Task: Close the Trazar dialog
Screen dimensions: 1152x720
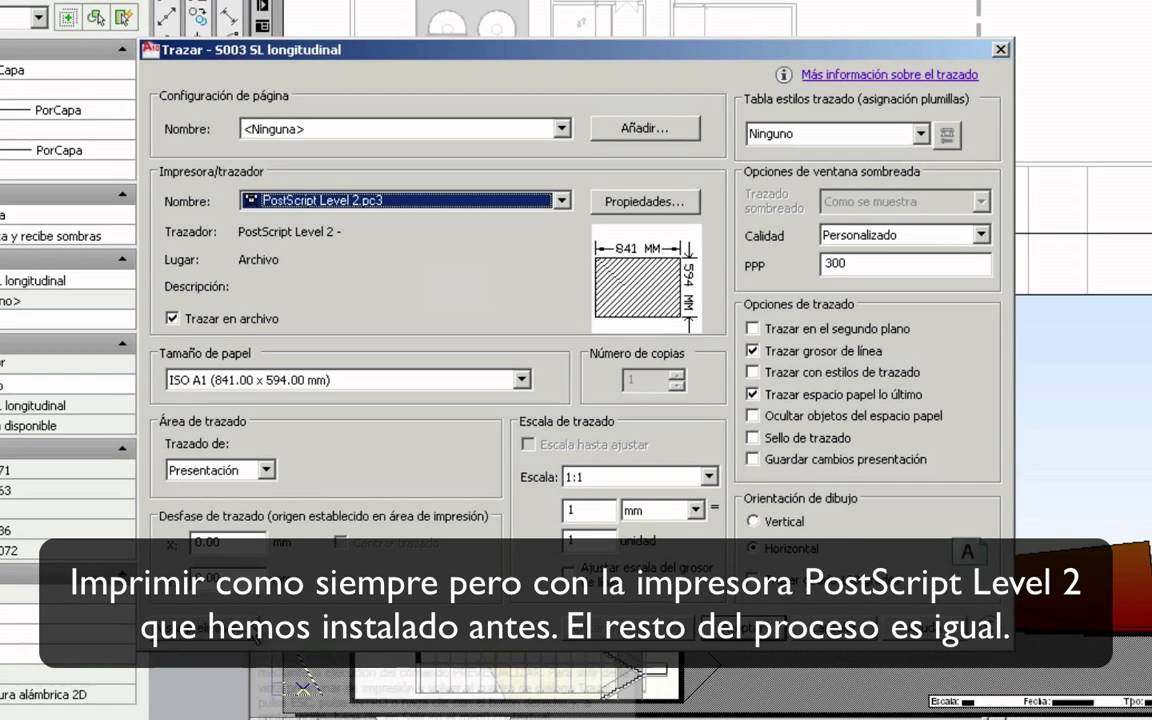Action: coord(1000,50)
